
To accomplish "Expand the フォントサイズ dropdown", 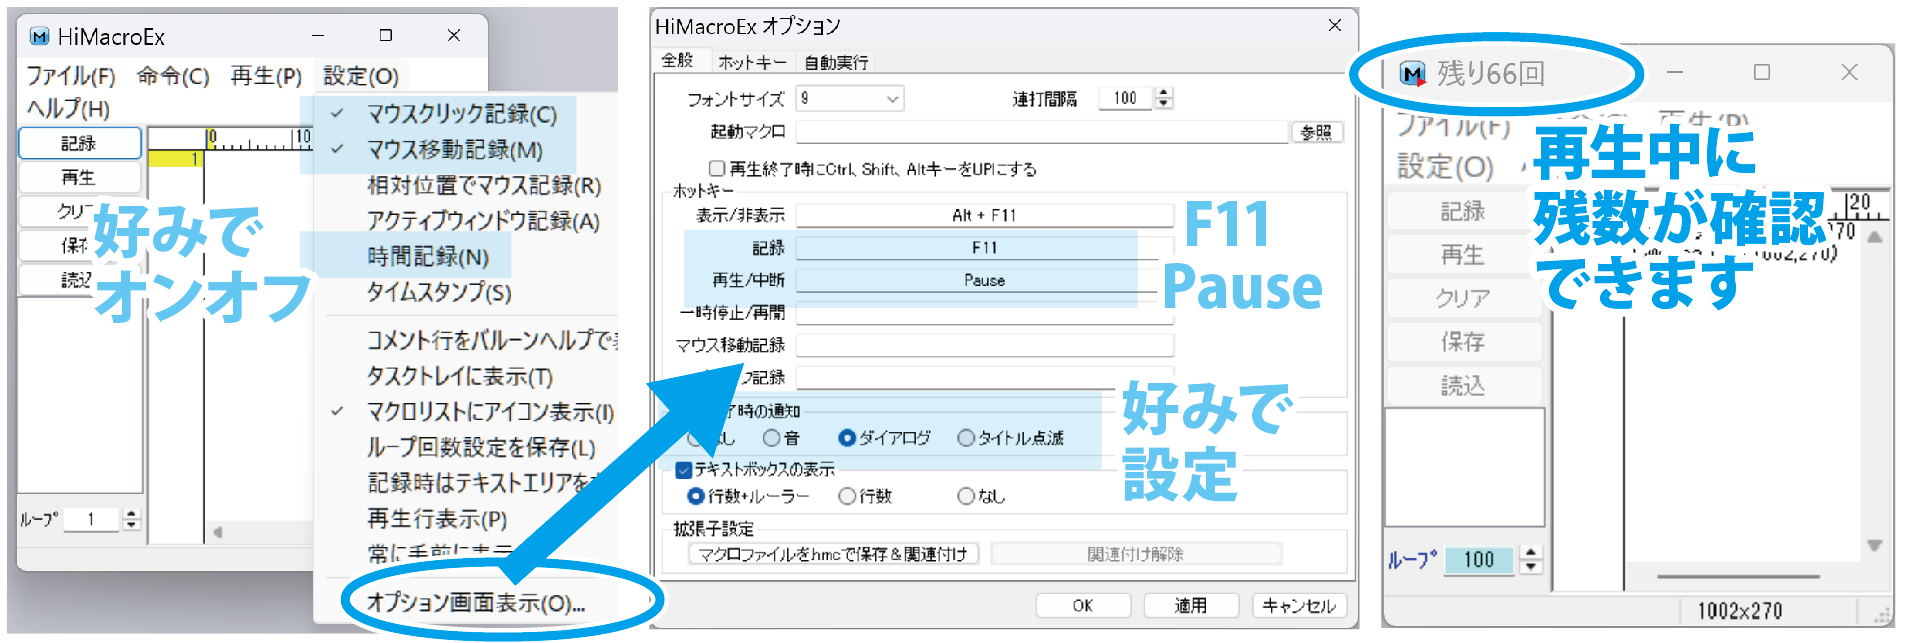I will (x=893, y=98).
